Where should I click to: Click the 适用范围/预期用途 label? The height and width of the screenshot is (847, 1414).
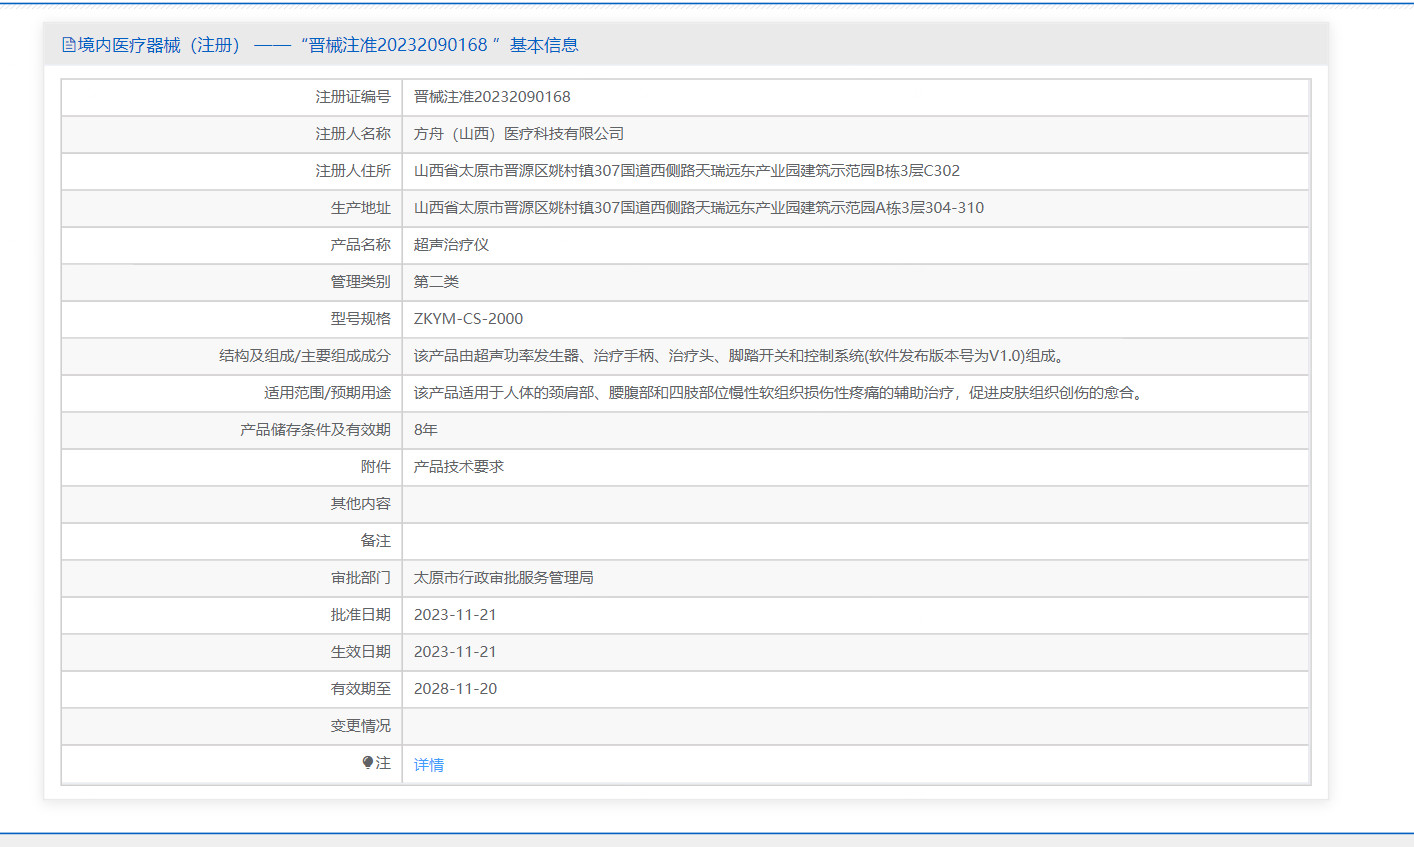coord(327,393)
